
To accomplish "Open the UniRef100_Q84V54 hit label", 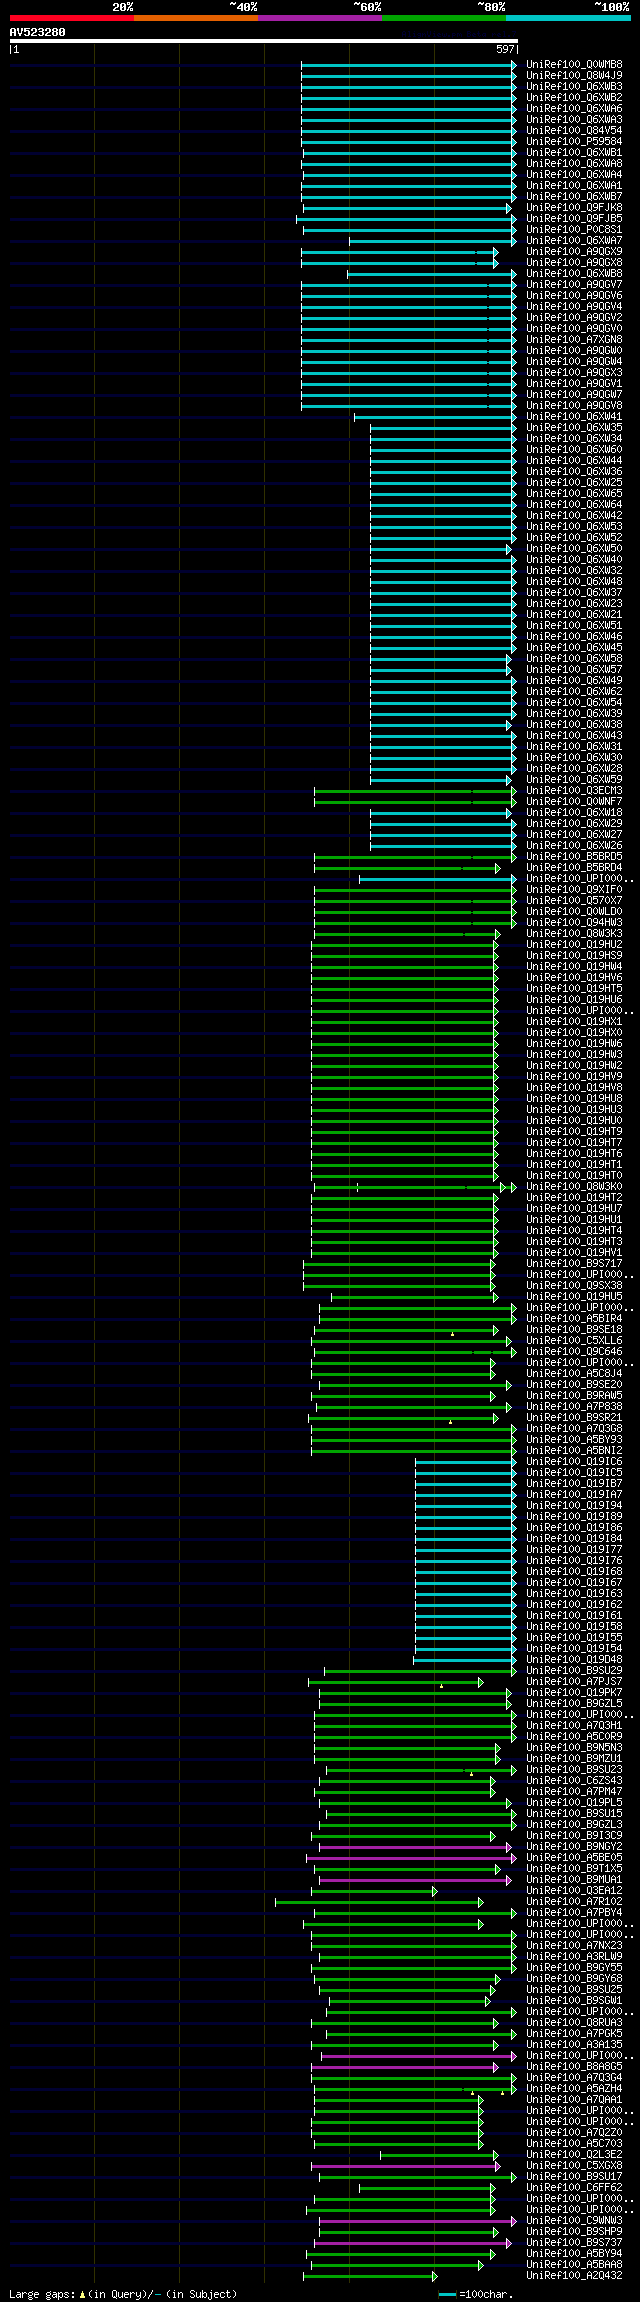I will (x=574, y=131).
